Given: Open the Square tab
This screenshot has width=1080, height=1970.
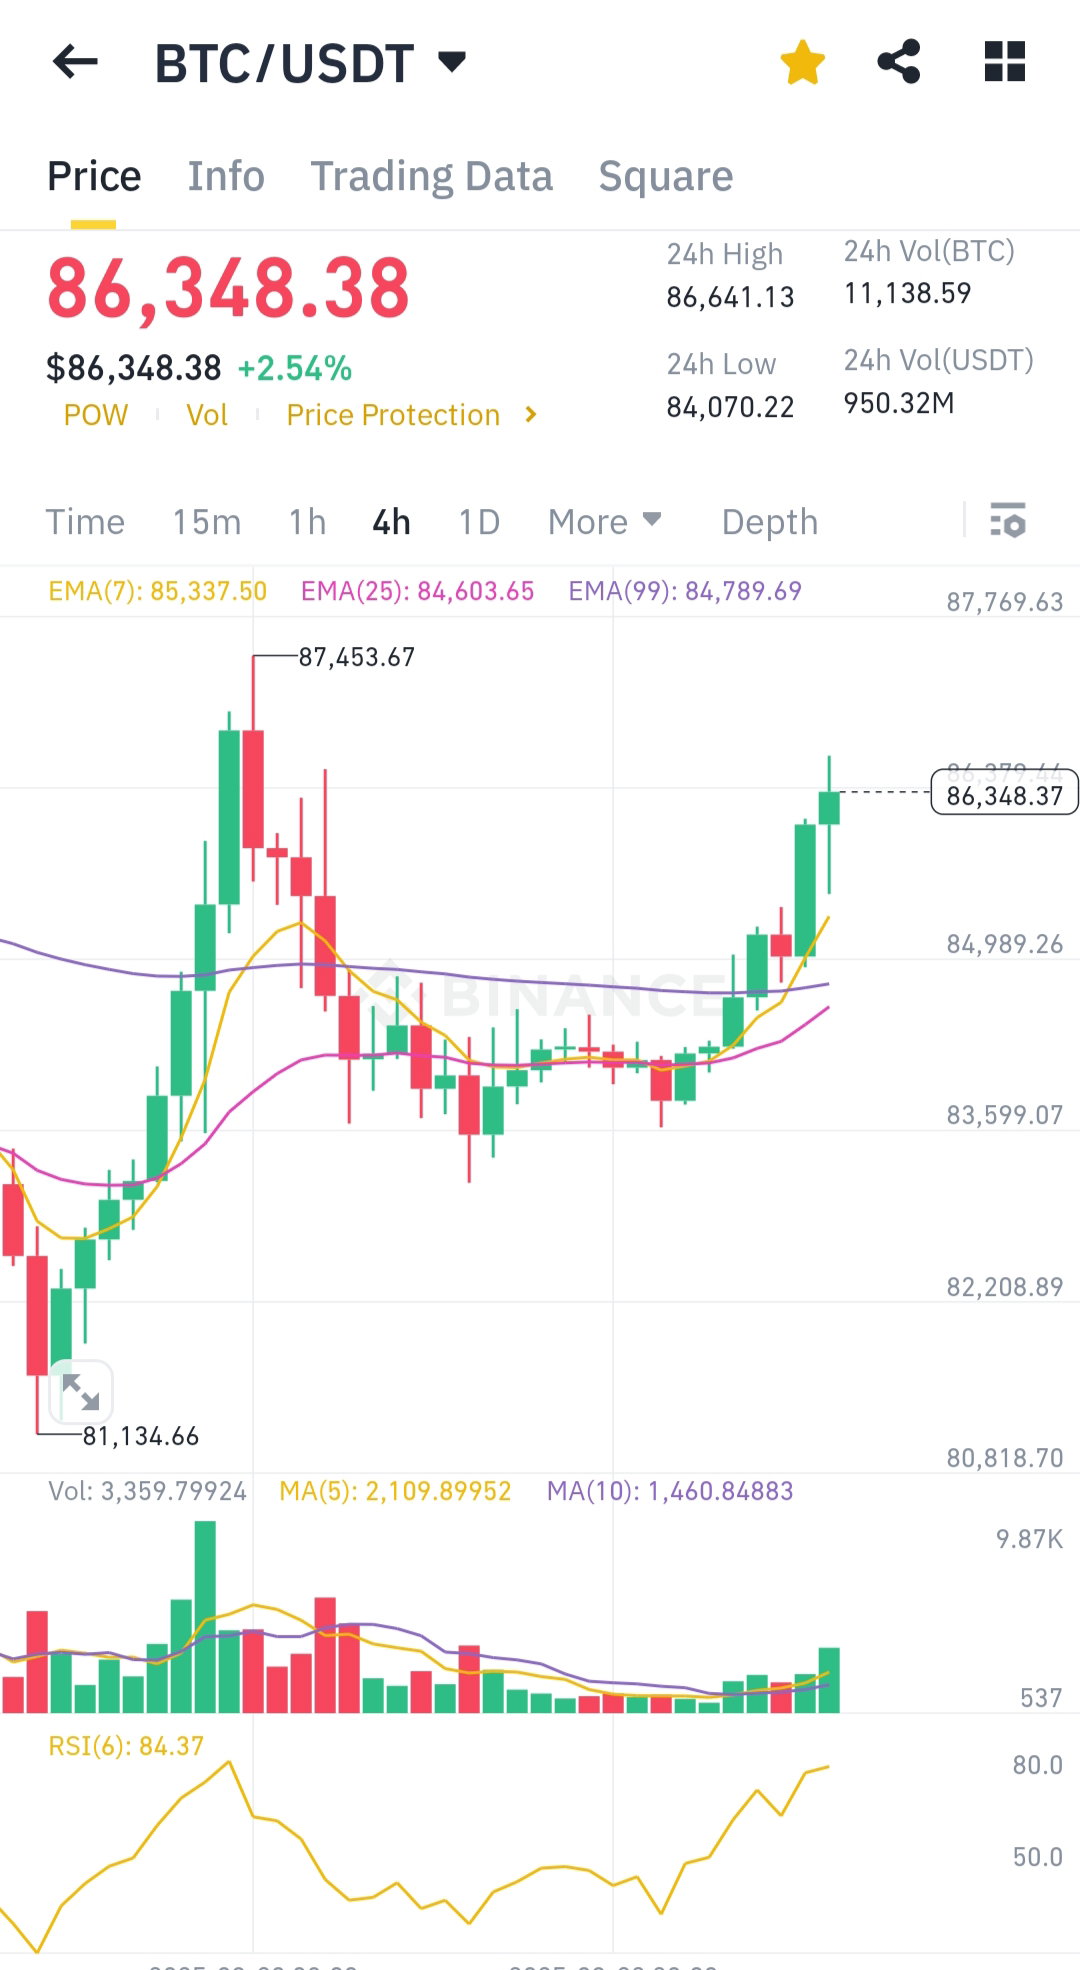Looking at the screenshot, I should tap(665, 176).
